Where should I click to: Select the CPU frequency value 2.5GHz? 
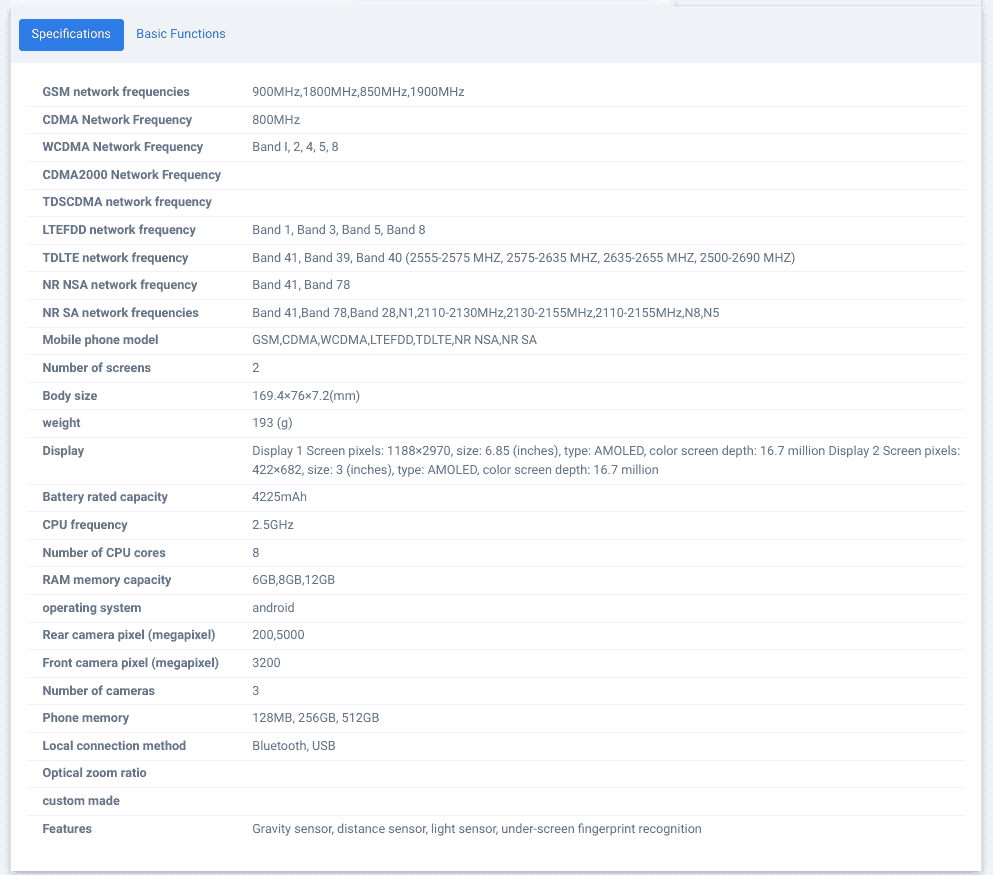(273, 525)
